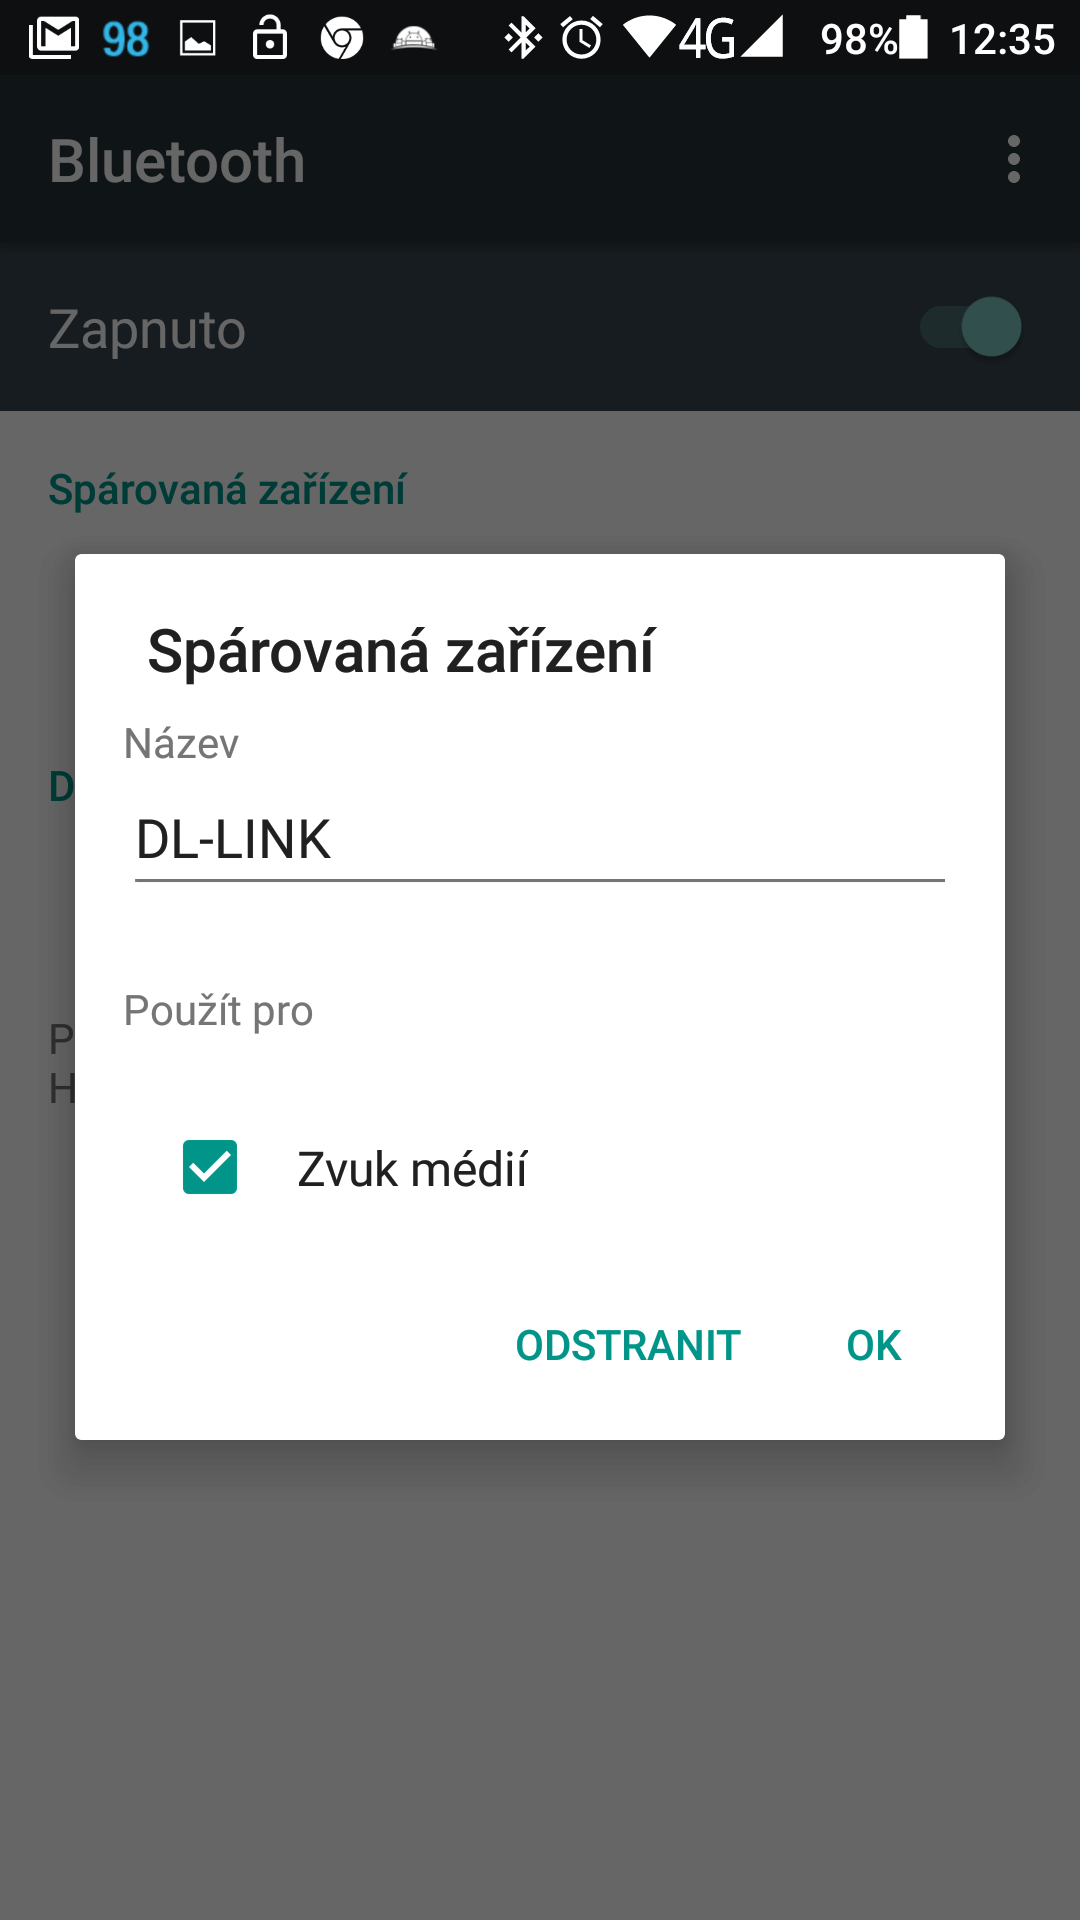Tap the blue 98 notification icon
Image resolution: width=1080 pixels, height=1920 pixels.
126,39
